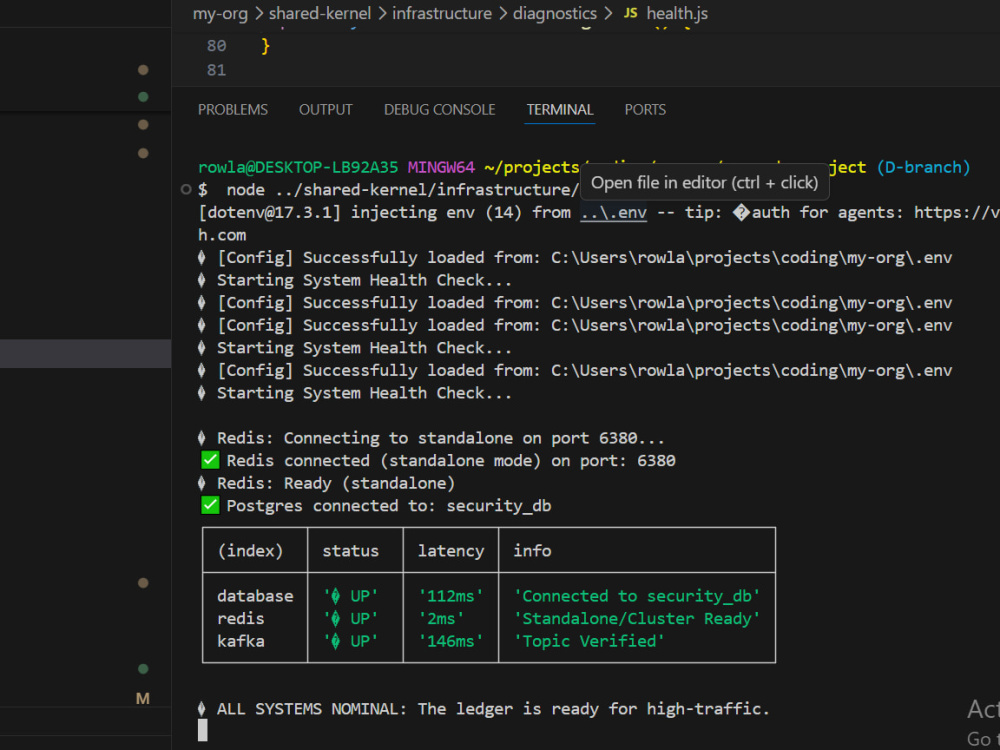Click the '2ms' latency value
Image resolution: width=1000 pixels, height=750 pixels.
[x=441, y=619]
